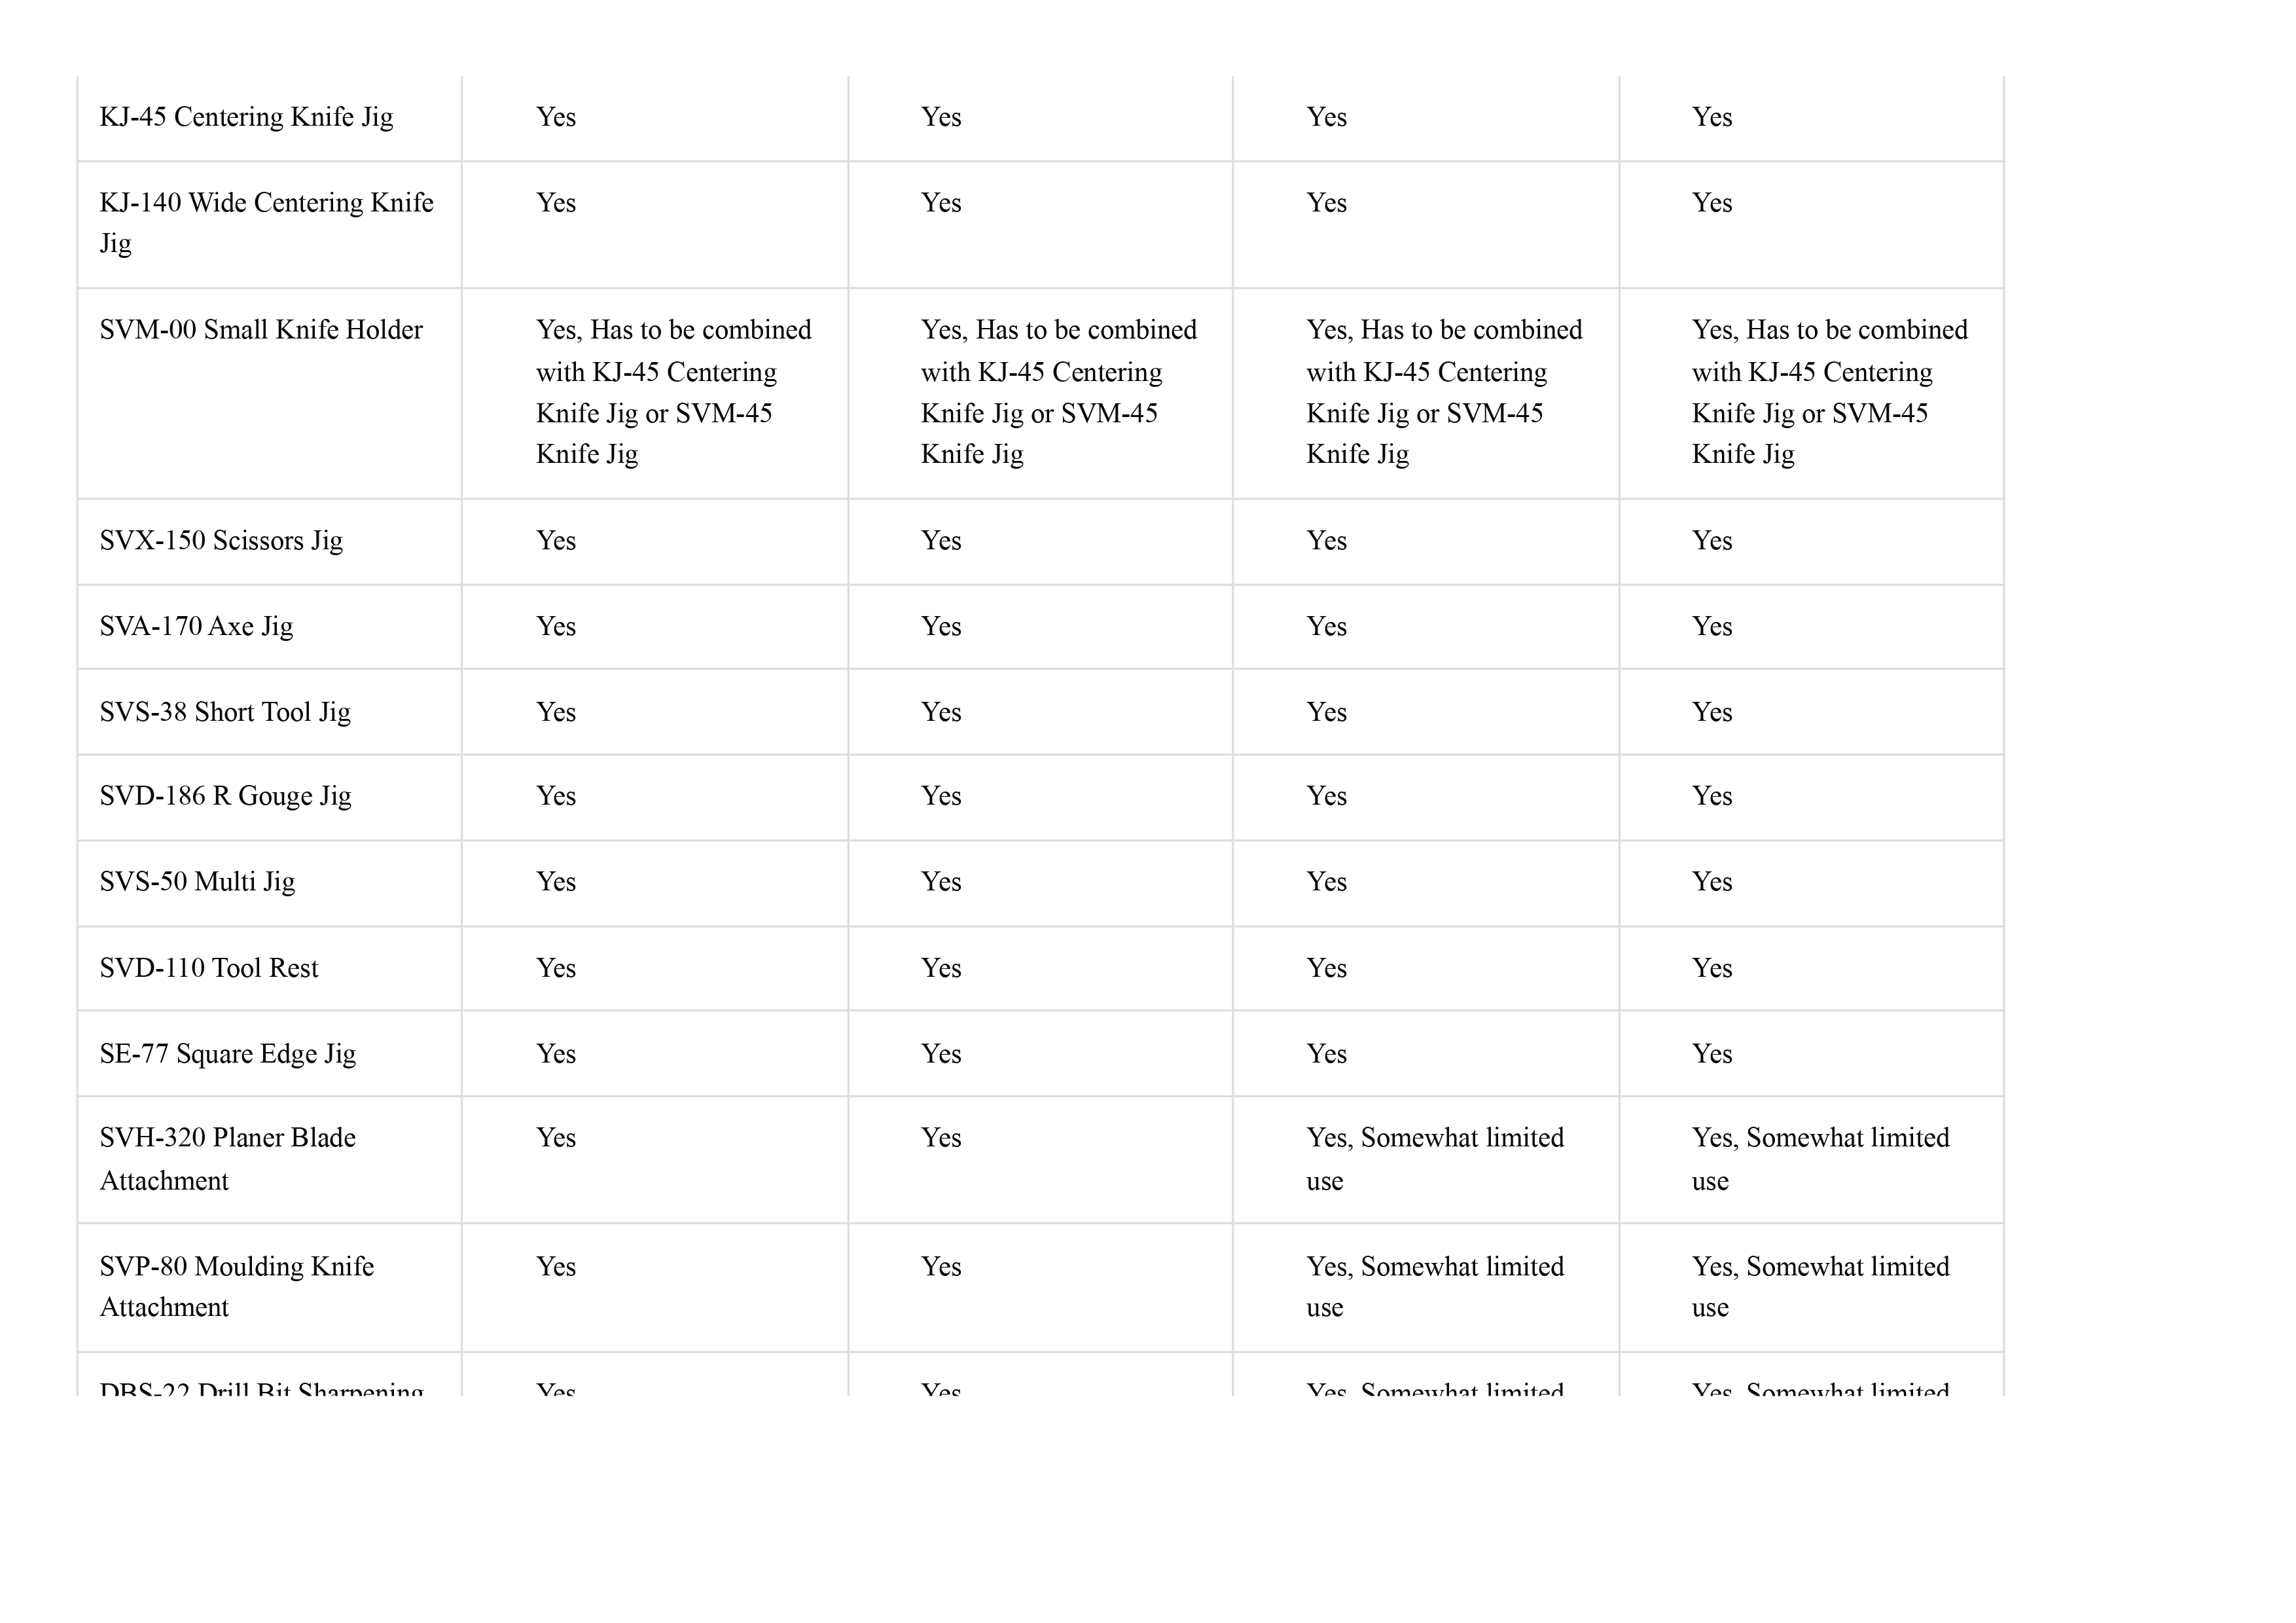Click the SVD-186 R Gouge Jig cell
Image resolution: width=2296 pixels, height=1623 pixels.
(x=225, y=796)
